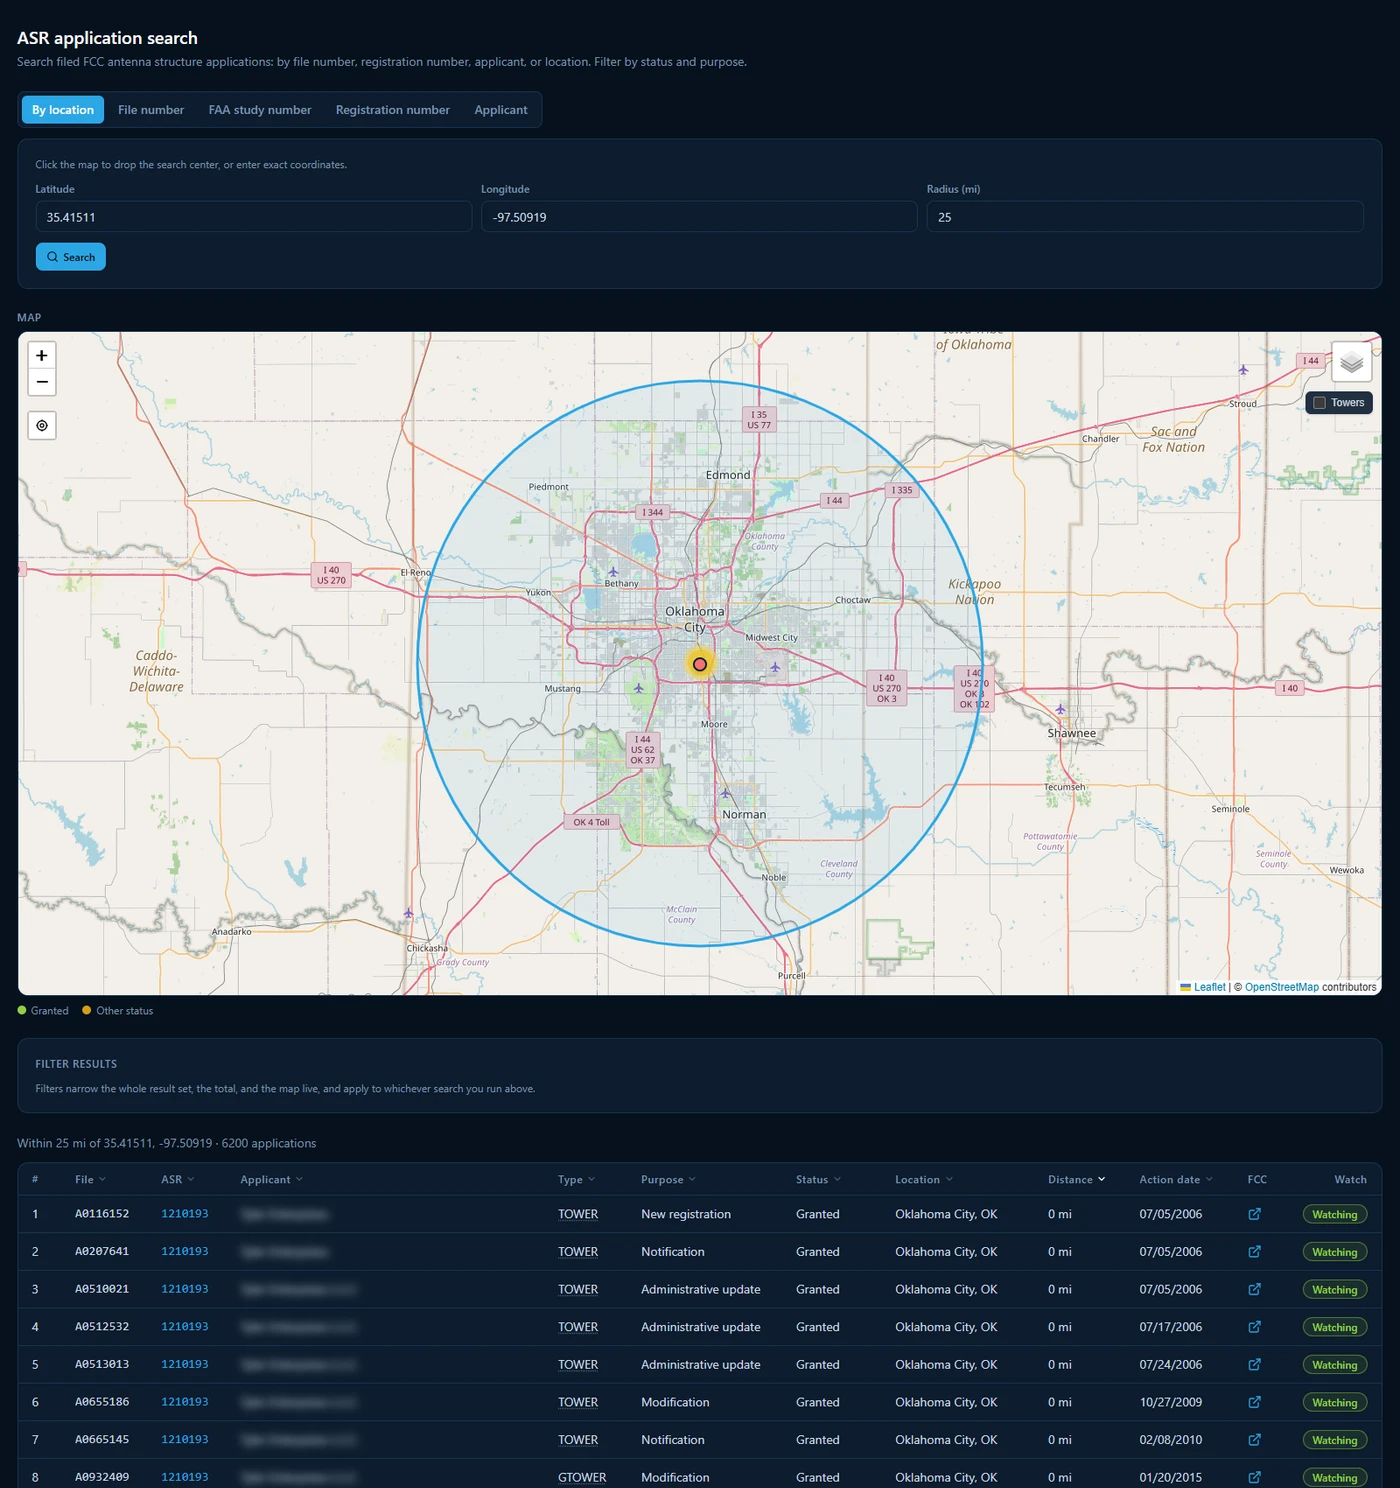The image size is (1400, 1488).
Task: Toggle Watching for file A0510021
Action: [1334, 1290]
